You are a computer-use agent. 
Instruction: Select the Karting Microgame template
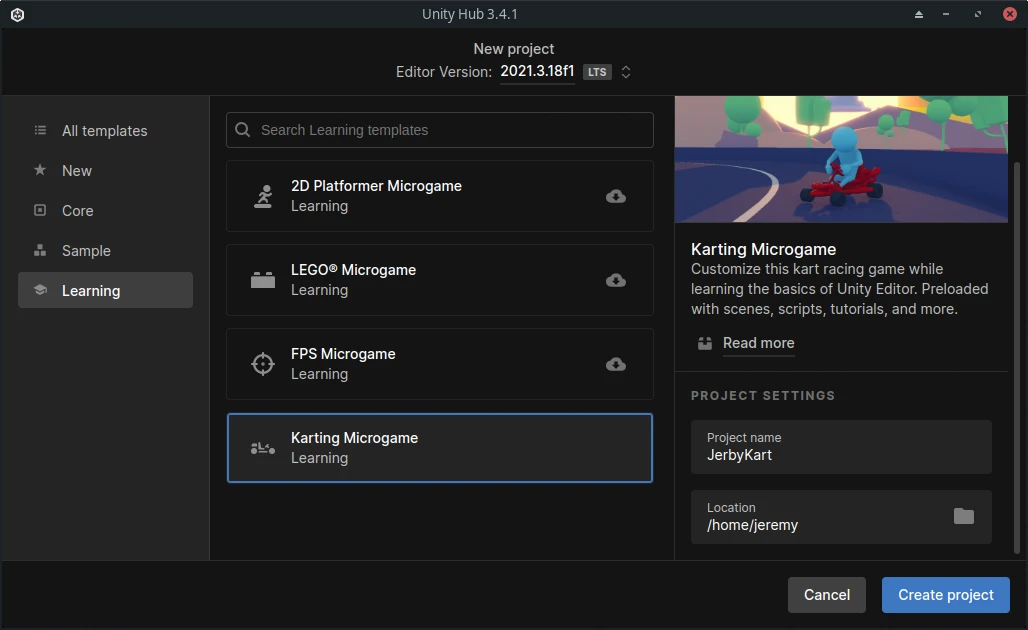click(x=440, y=448)
